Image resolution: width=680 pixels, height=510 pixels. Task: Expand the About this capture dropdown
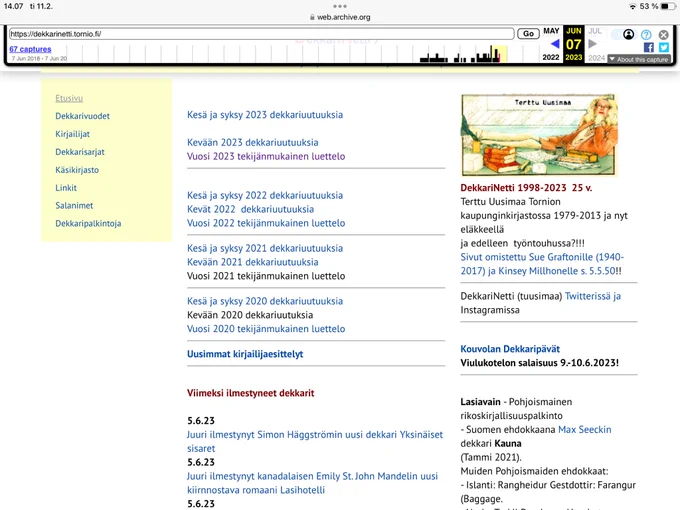coord(639,59)
